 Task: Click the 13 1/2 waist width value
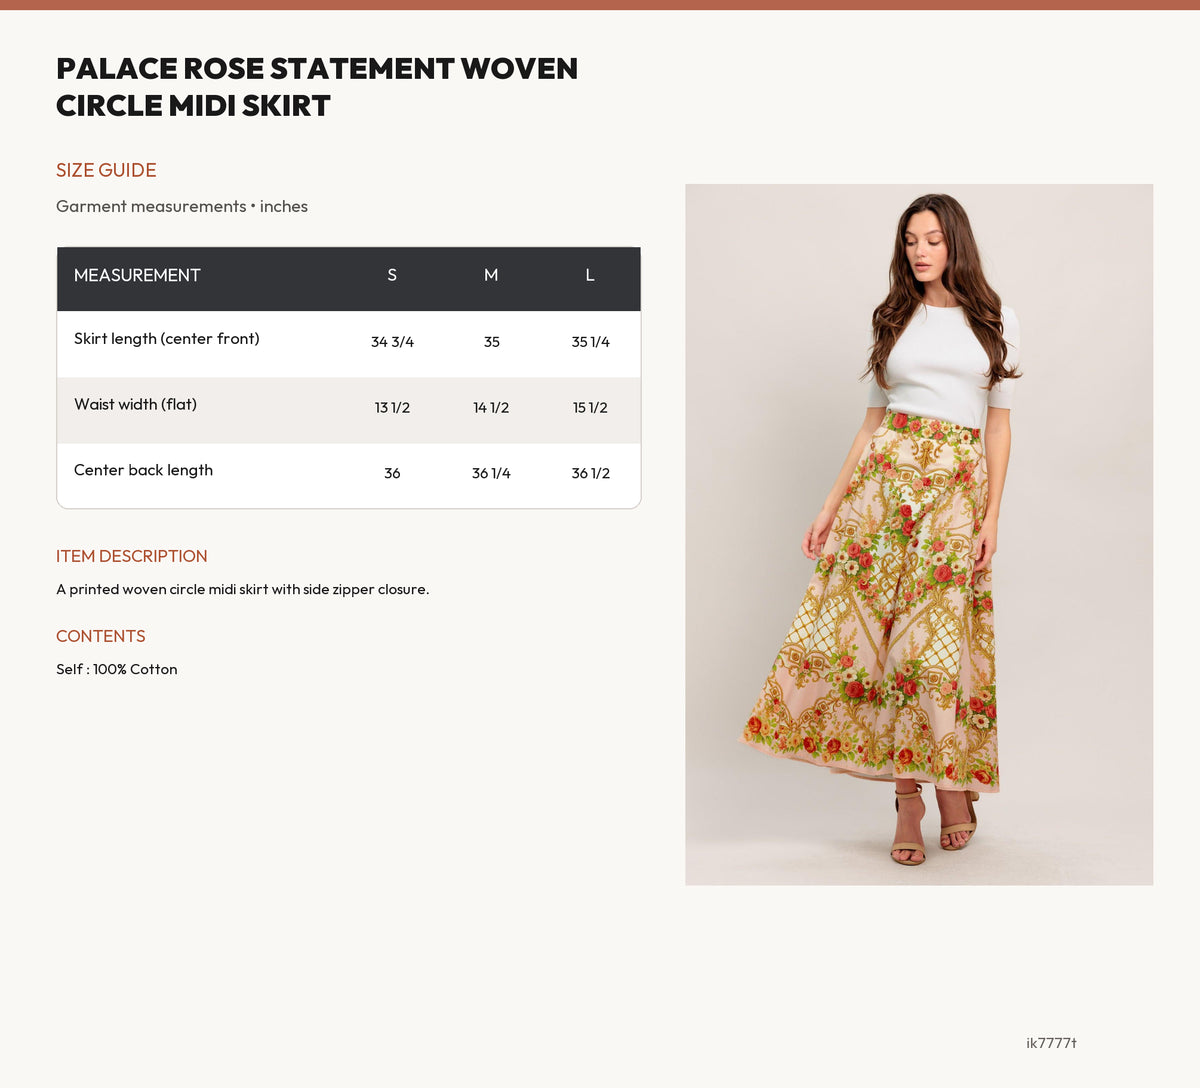tap(392, 408)
